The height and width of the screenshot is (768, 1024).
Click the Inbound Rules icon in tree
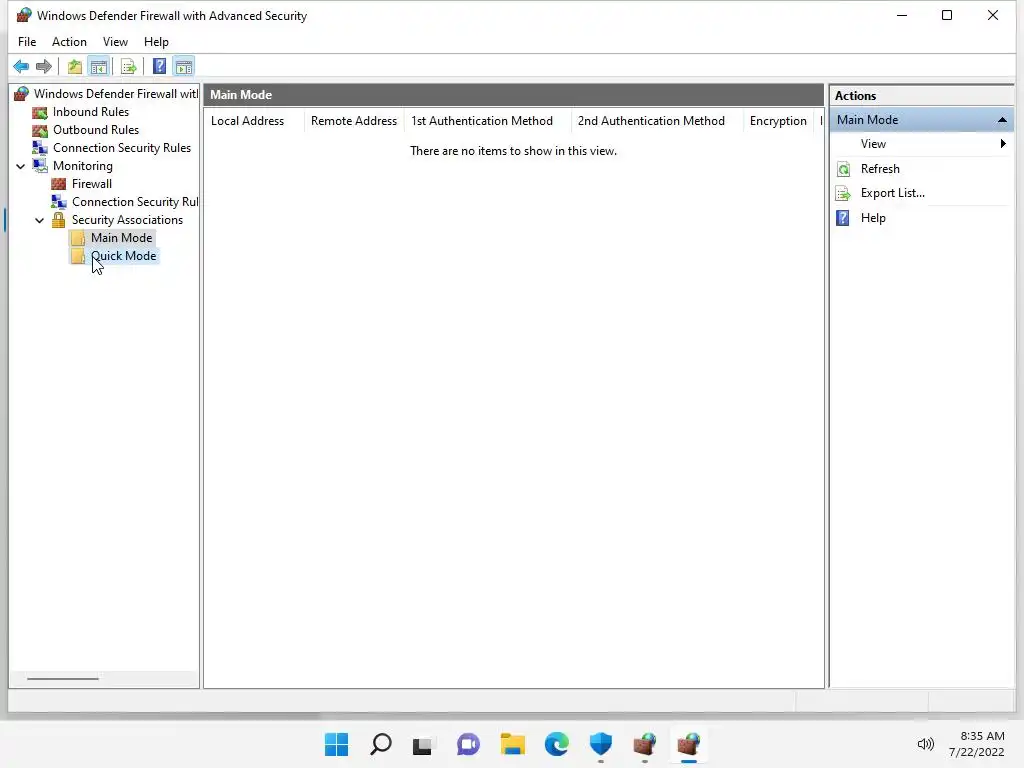point(40,112)
